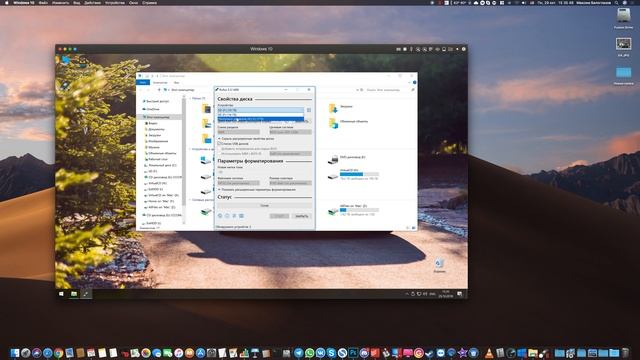
Task: Open Устройства menu in macOS menu bar
Action: 115,2
